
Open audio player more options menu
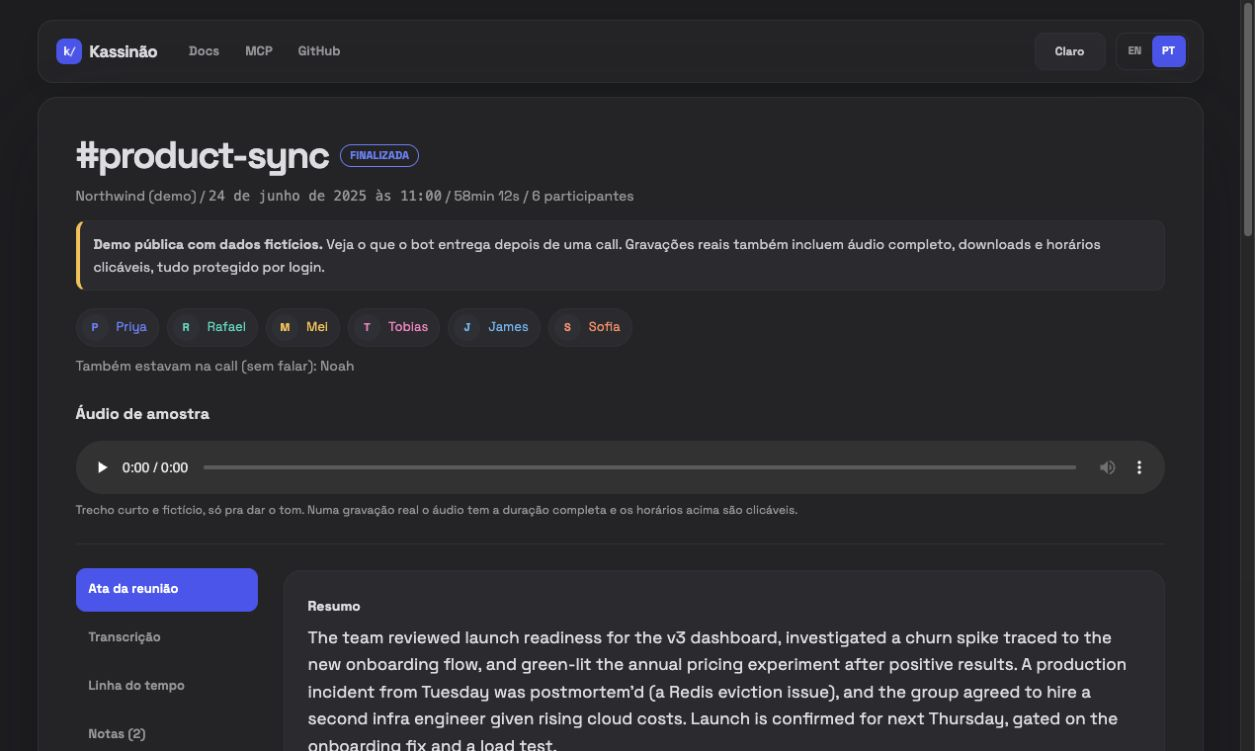1139,467
